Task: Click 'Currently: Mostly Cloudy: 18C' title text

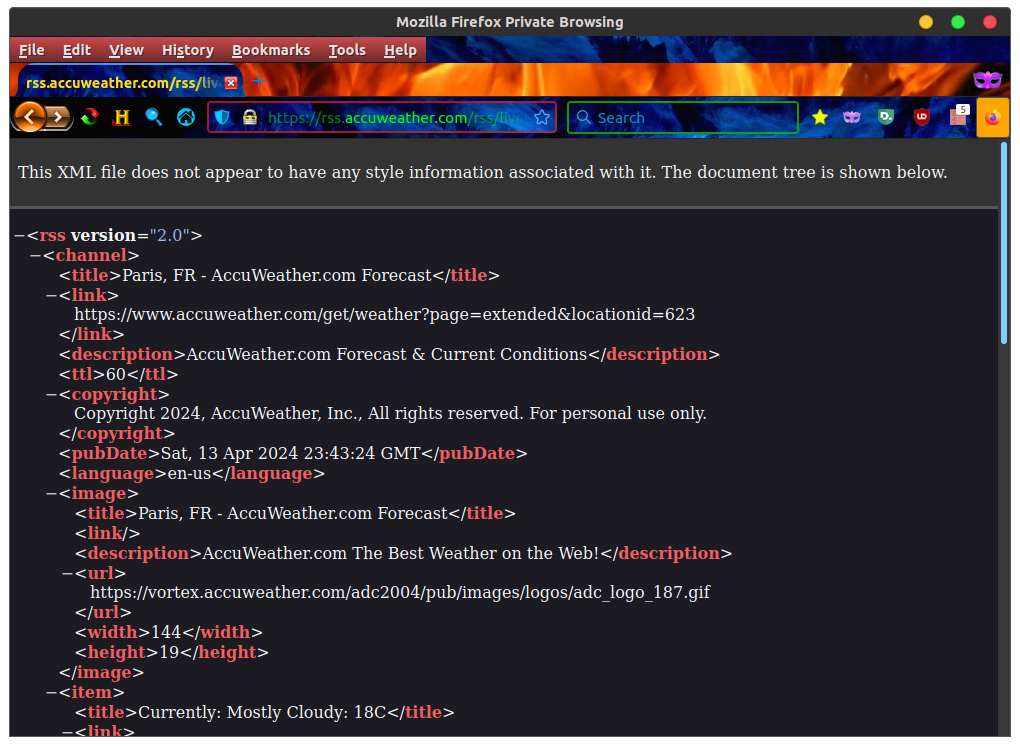Action: tap(262, 712)
